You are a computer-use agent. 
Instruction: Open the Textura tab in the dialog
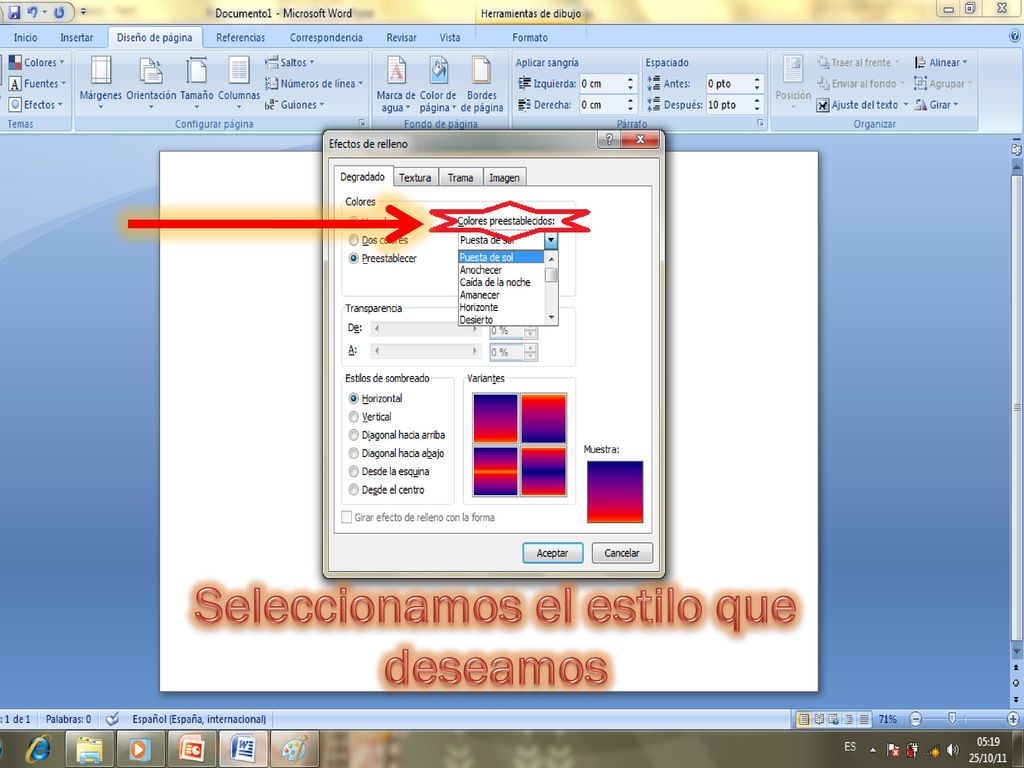pos(415,178)
